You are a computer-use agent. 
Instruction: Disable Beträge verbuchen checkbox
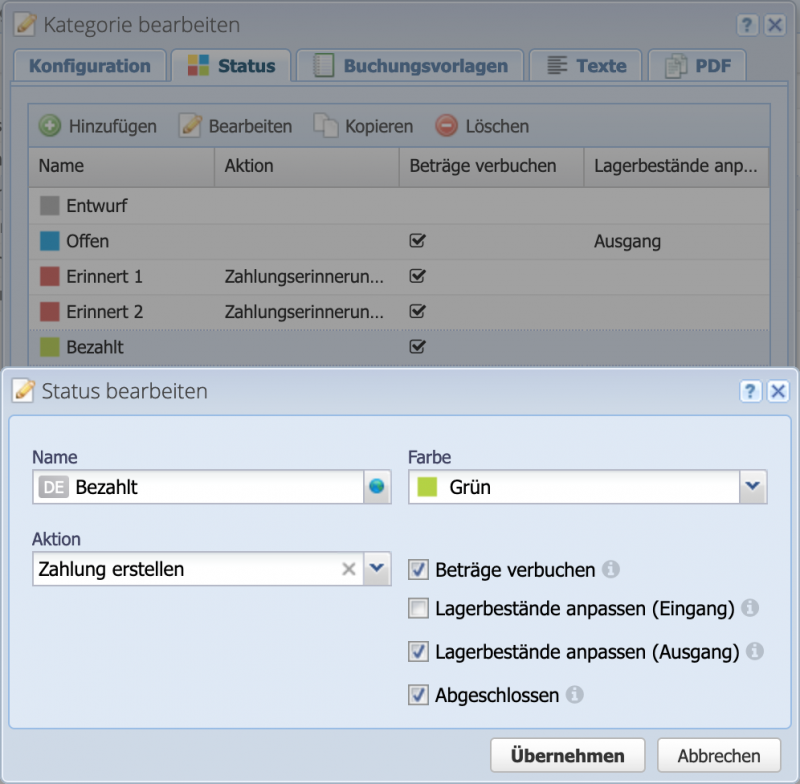click(418, 569)
